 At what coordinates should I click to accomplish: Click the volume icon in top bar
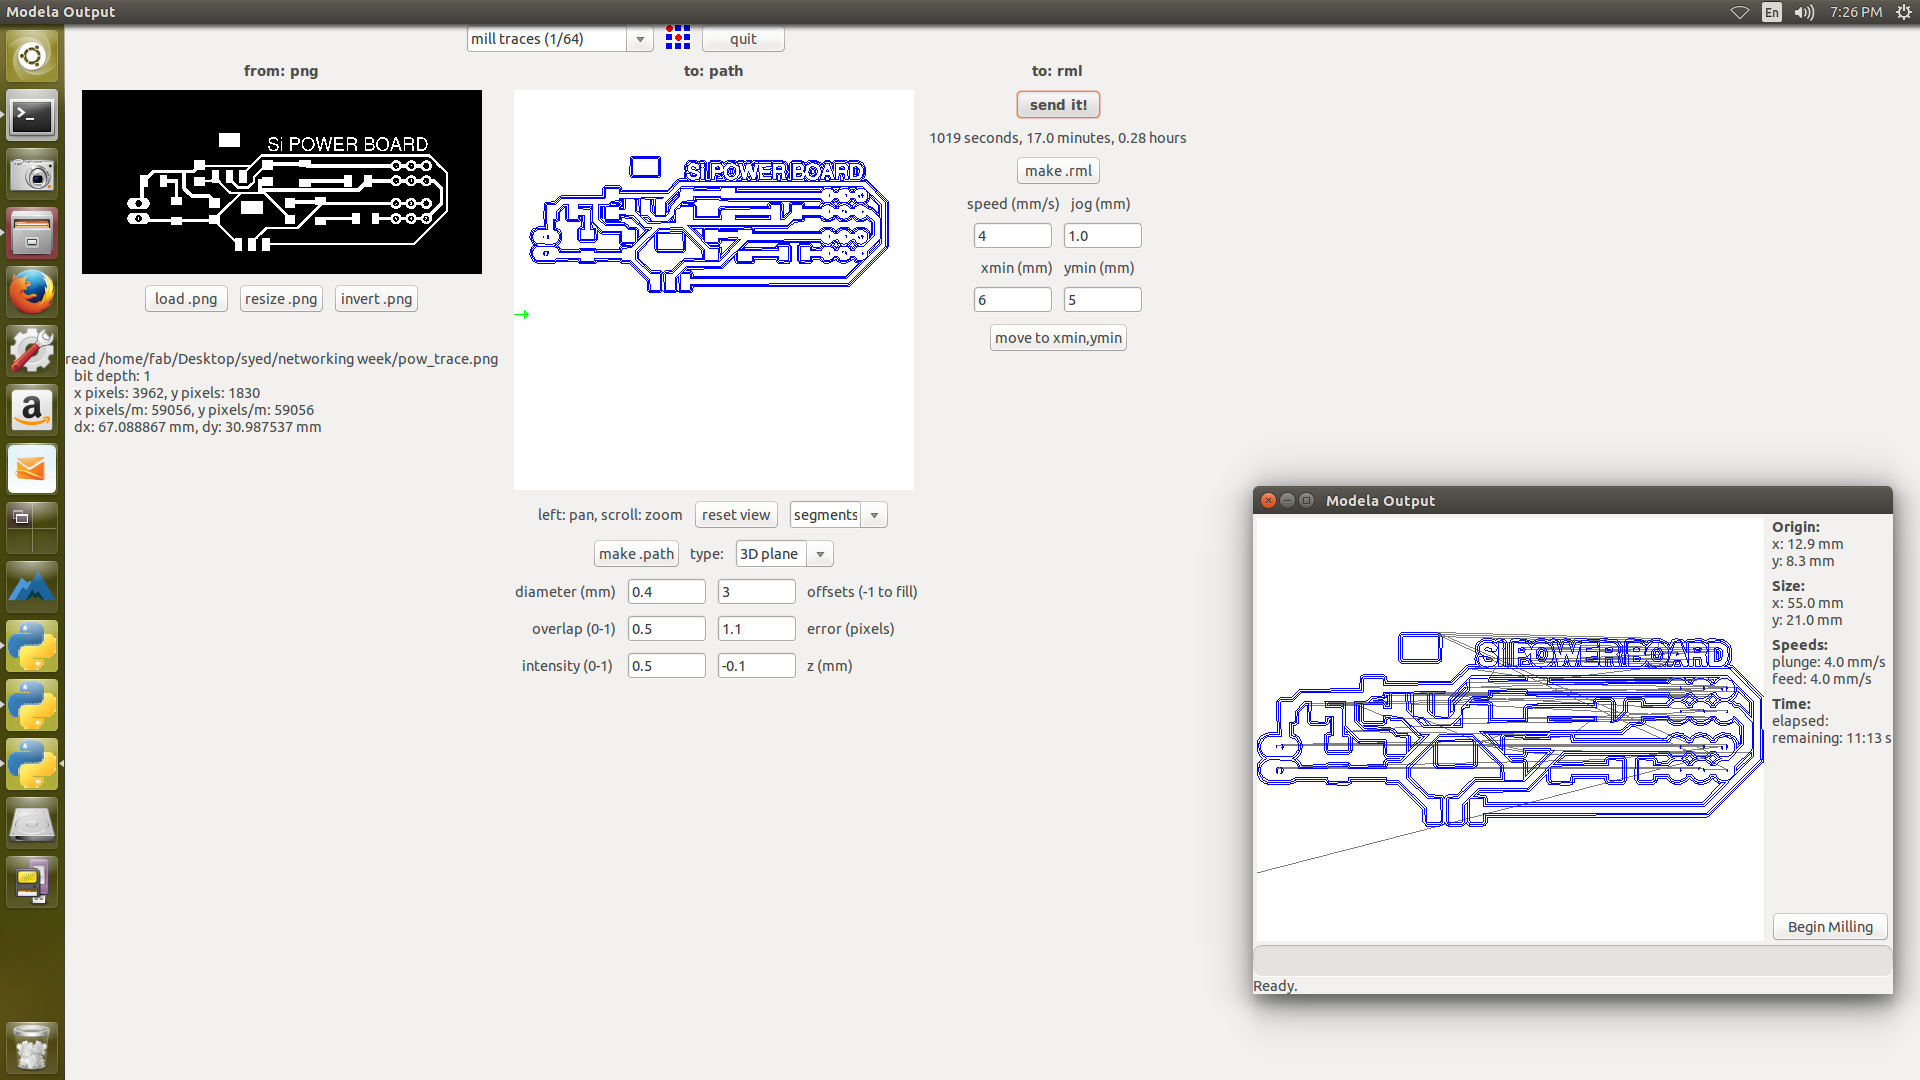coord(1804,12)
